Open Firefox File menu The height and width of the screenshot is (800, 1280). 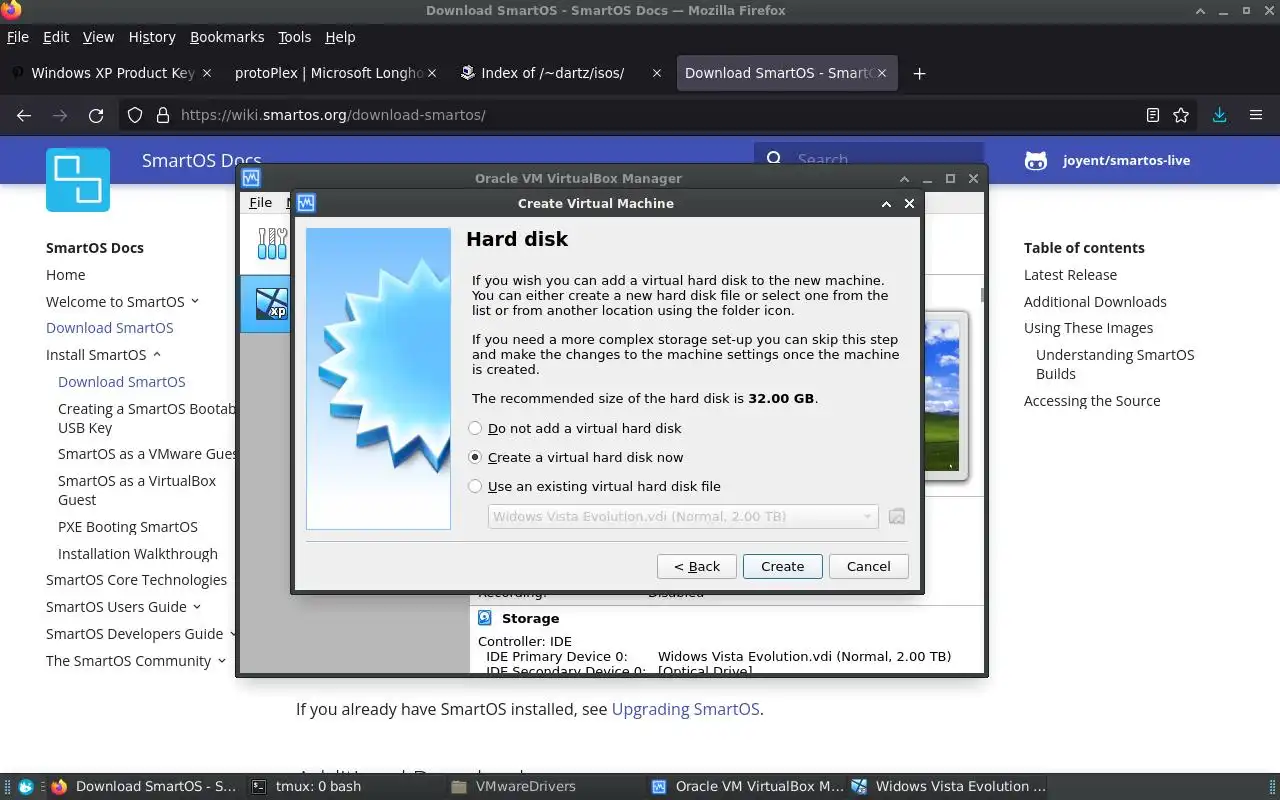(x=18, y=37)
